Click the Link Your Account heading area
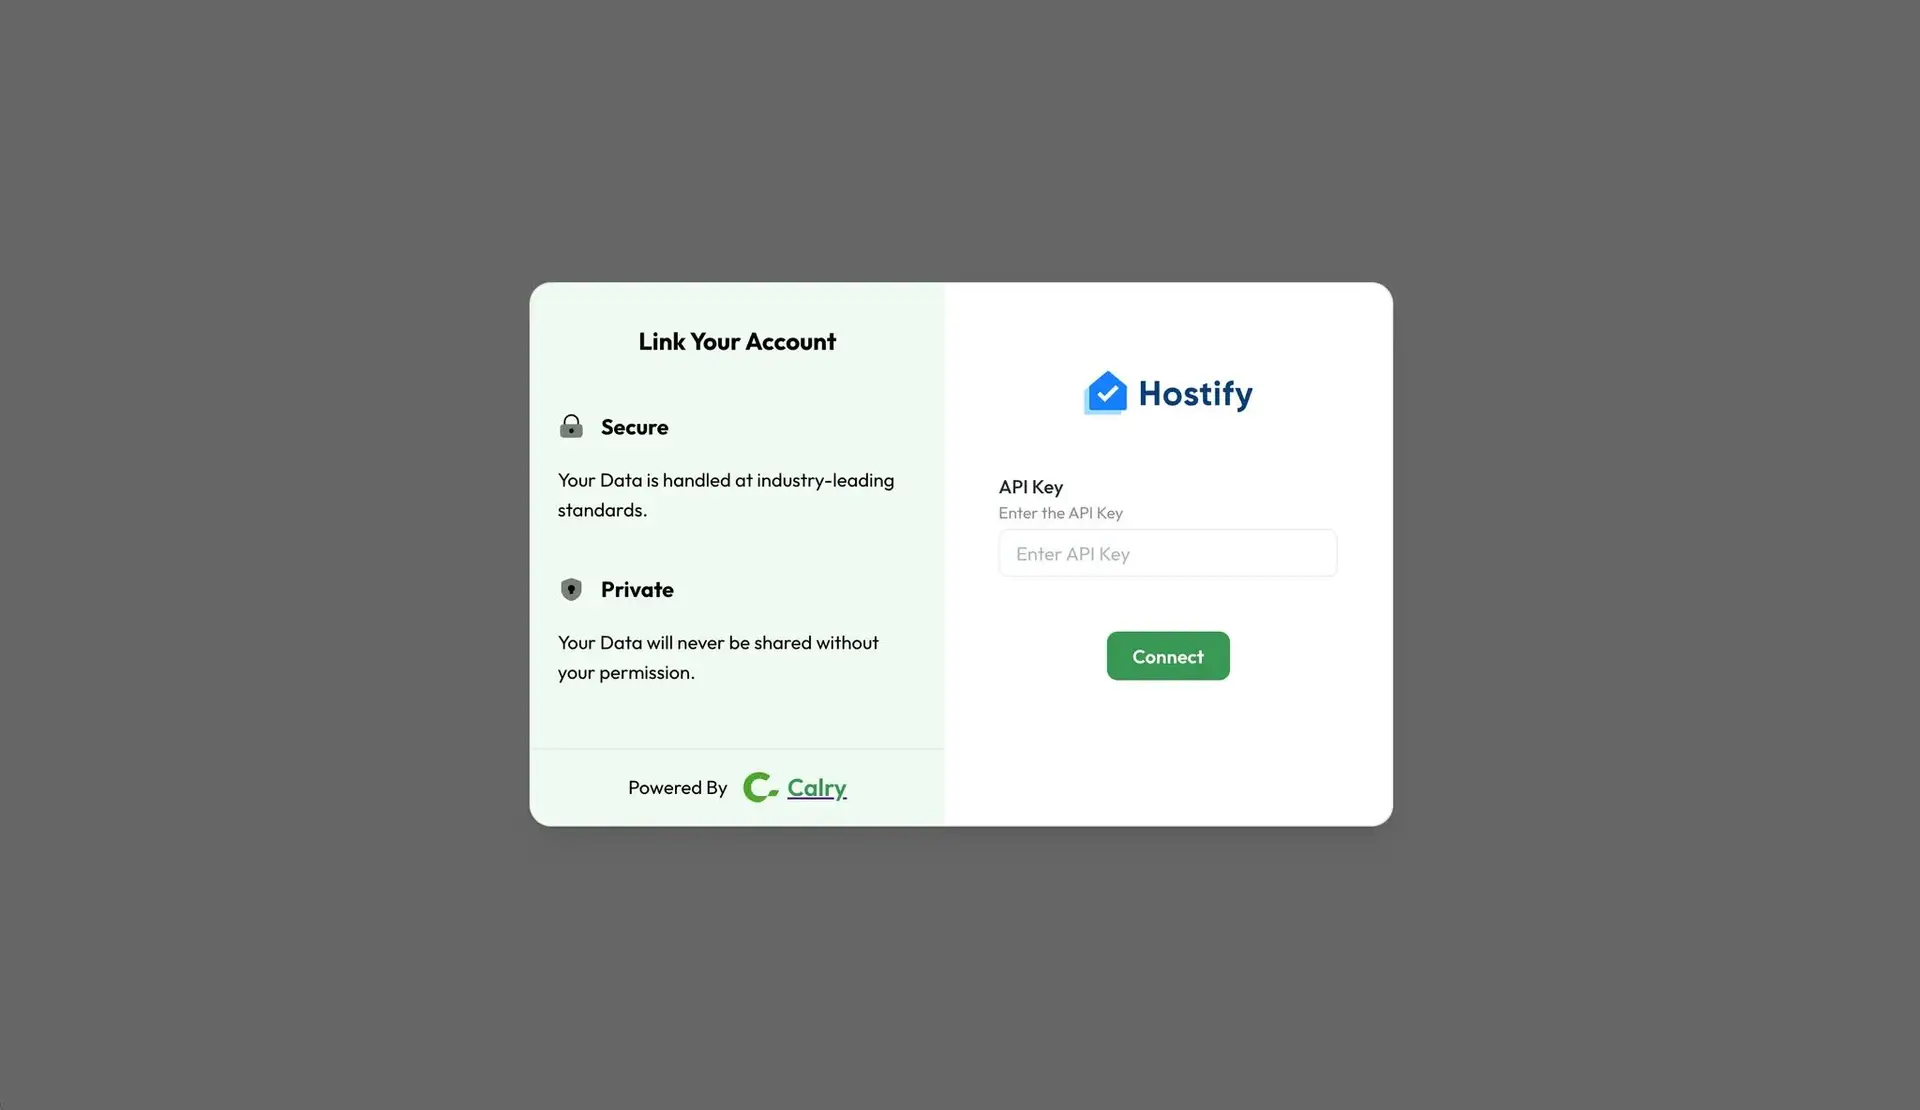1920x1110 pixels. click(x=736, y=340)
